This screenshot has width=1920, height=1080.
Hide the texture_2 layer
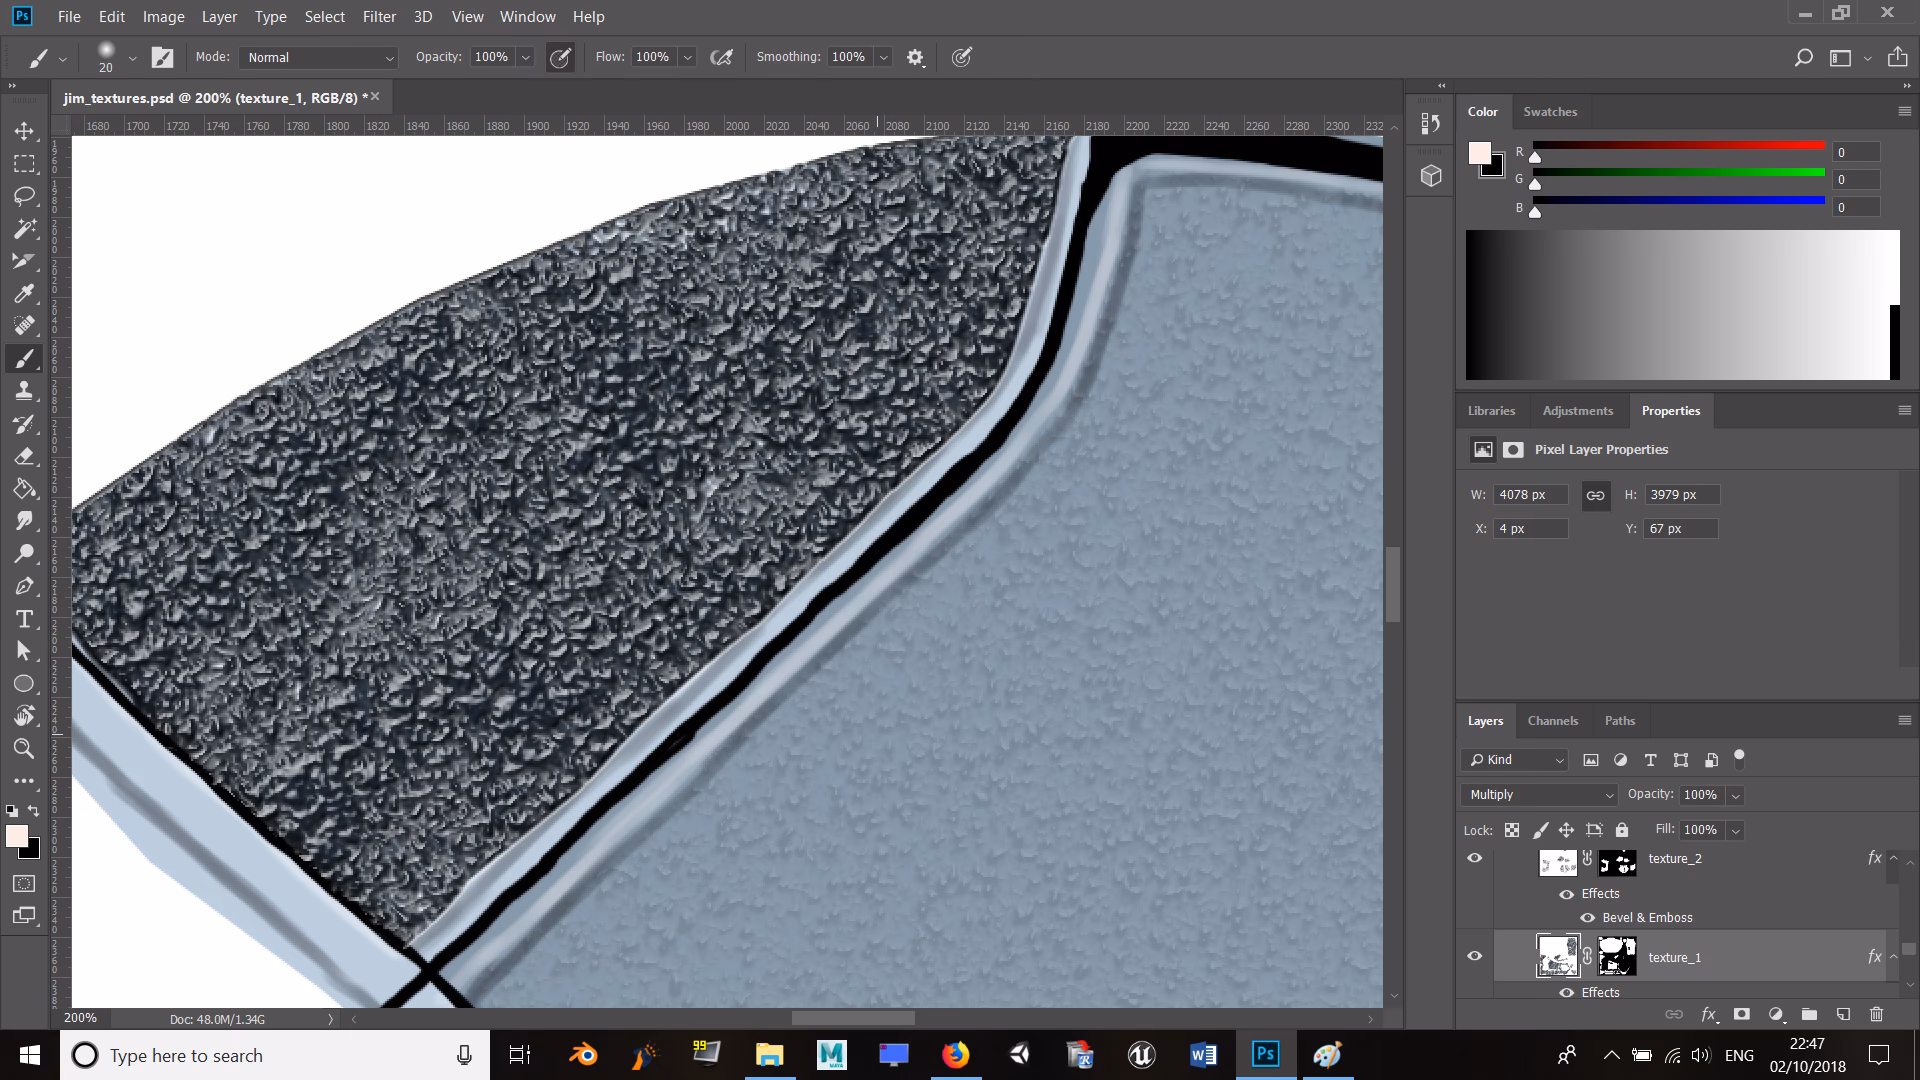[x=1475, y=858]
